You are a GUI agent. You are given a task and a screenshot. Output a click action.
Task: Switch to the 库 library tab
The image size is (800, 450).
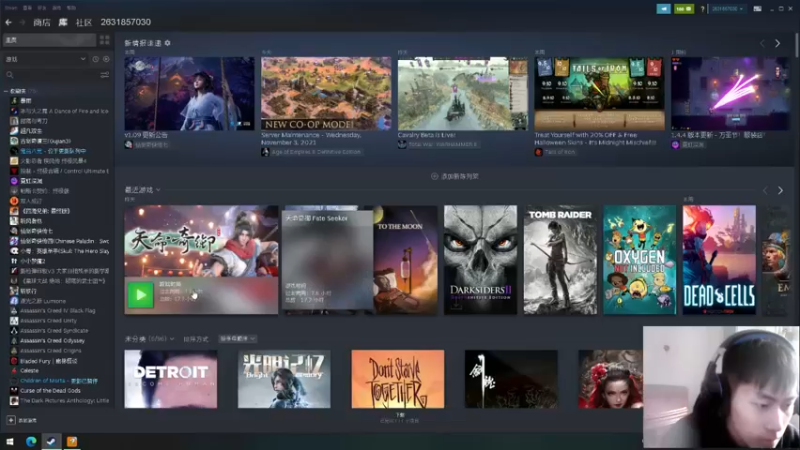pyautogui.click(x=63, y=22)
